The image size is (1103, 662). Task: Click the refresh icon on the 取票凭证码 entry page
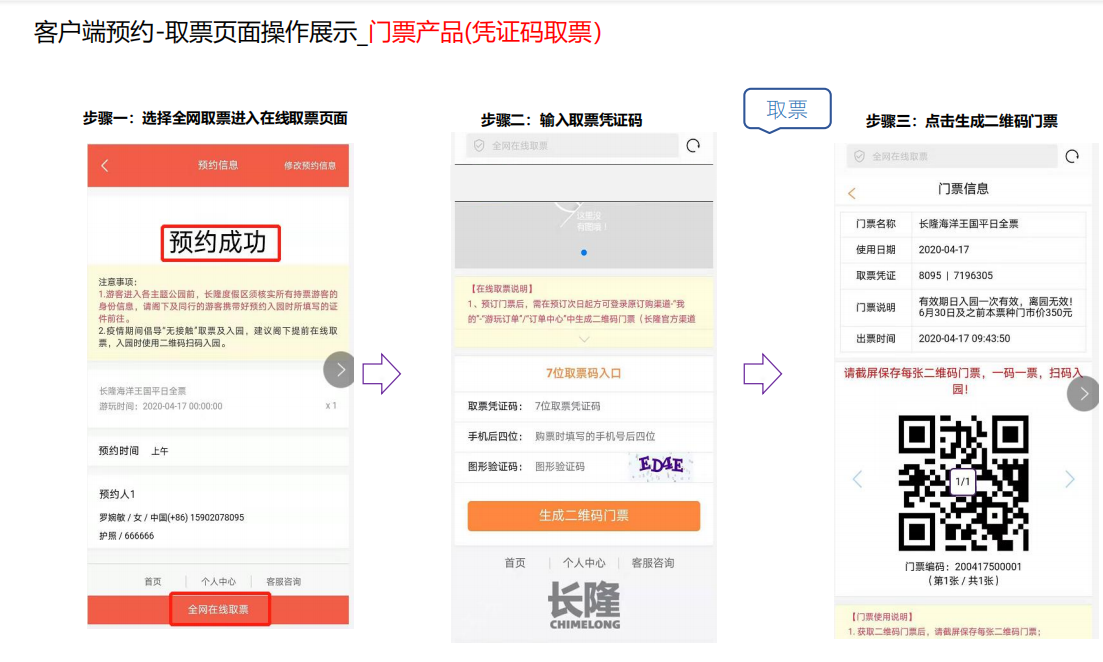pos(694,146)
